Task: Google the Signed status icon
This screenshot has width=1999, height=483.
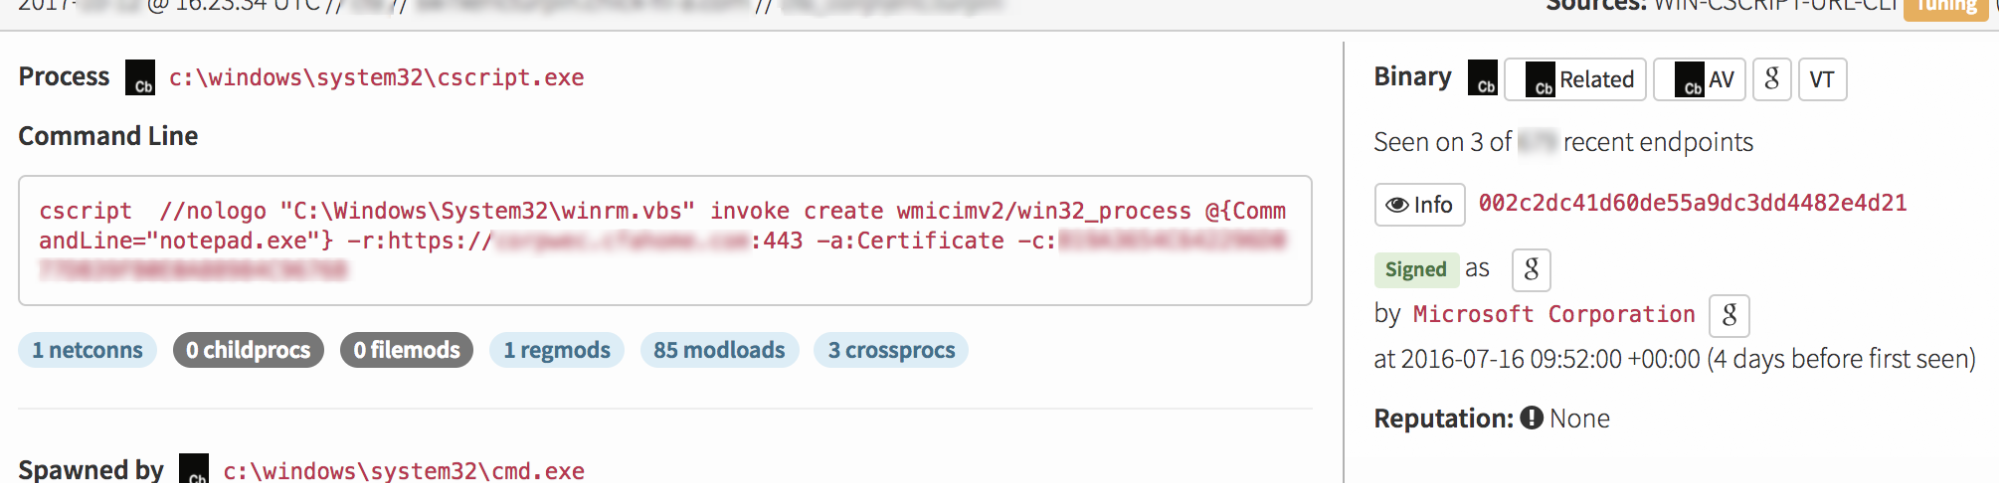Action: click(1530, 269)
